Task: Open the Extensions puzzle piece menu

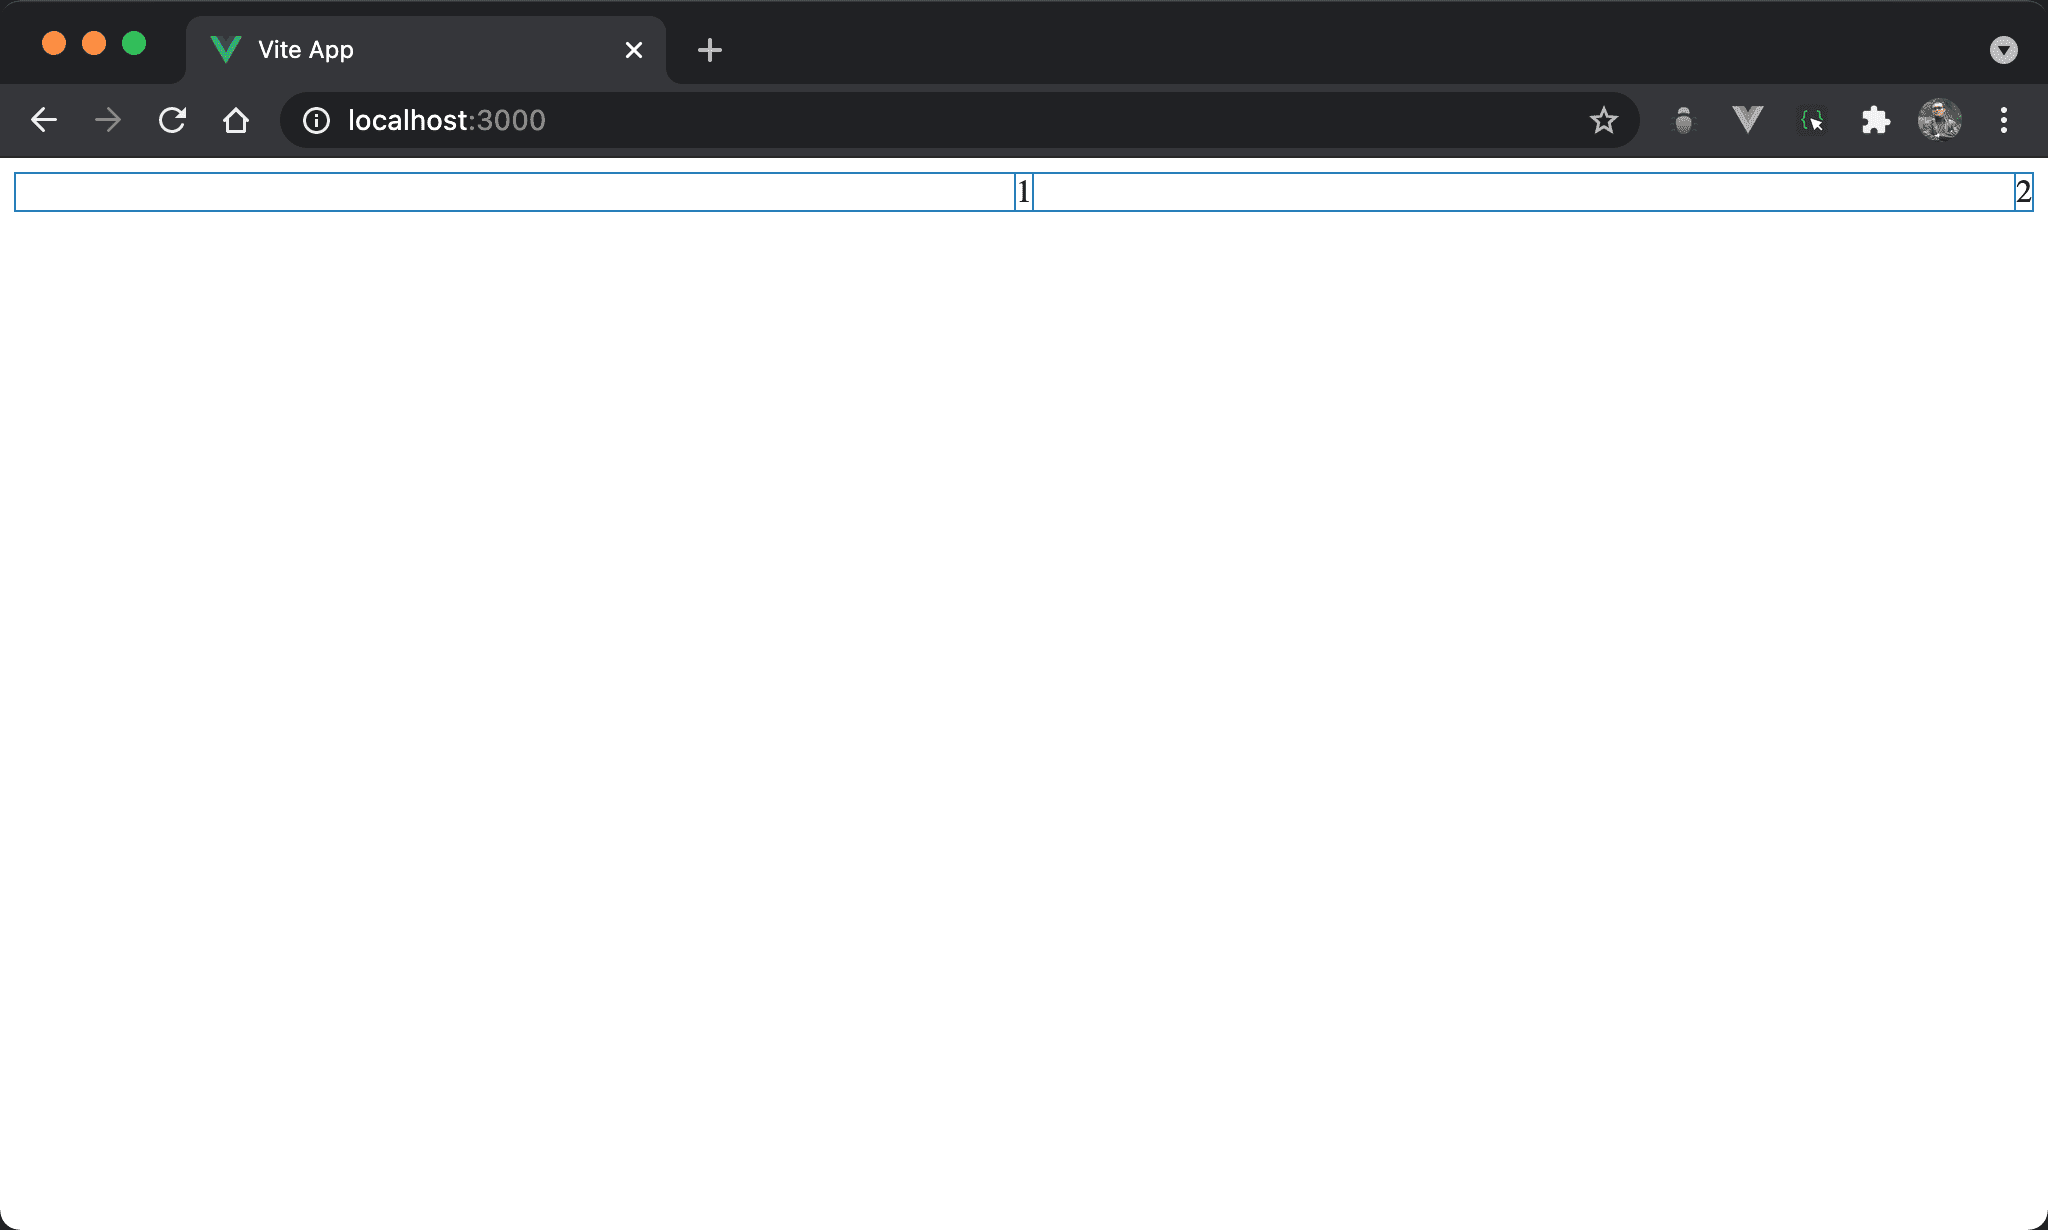Action: tap(1875, 121)
